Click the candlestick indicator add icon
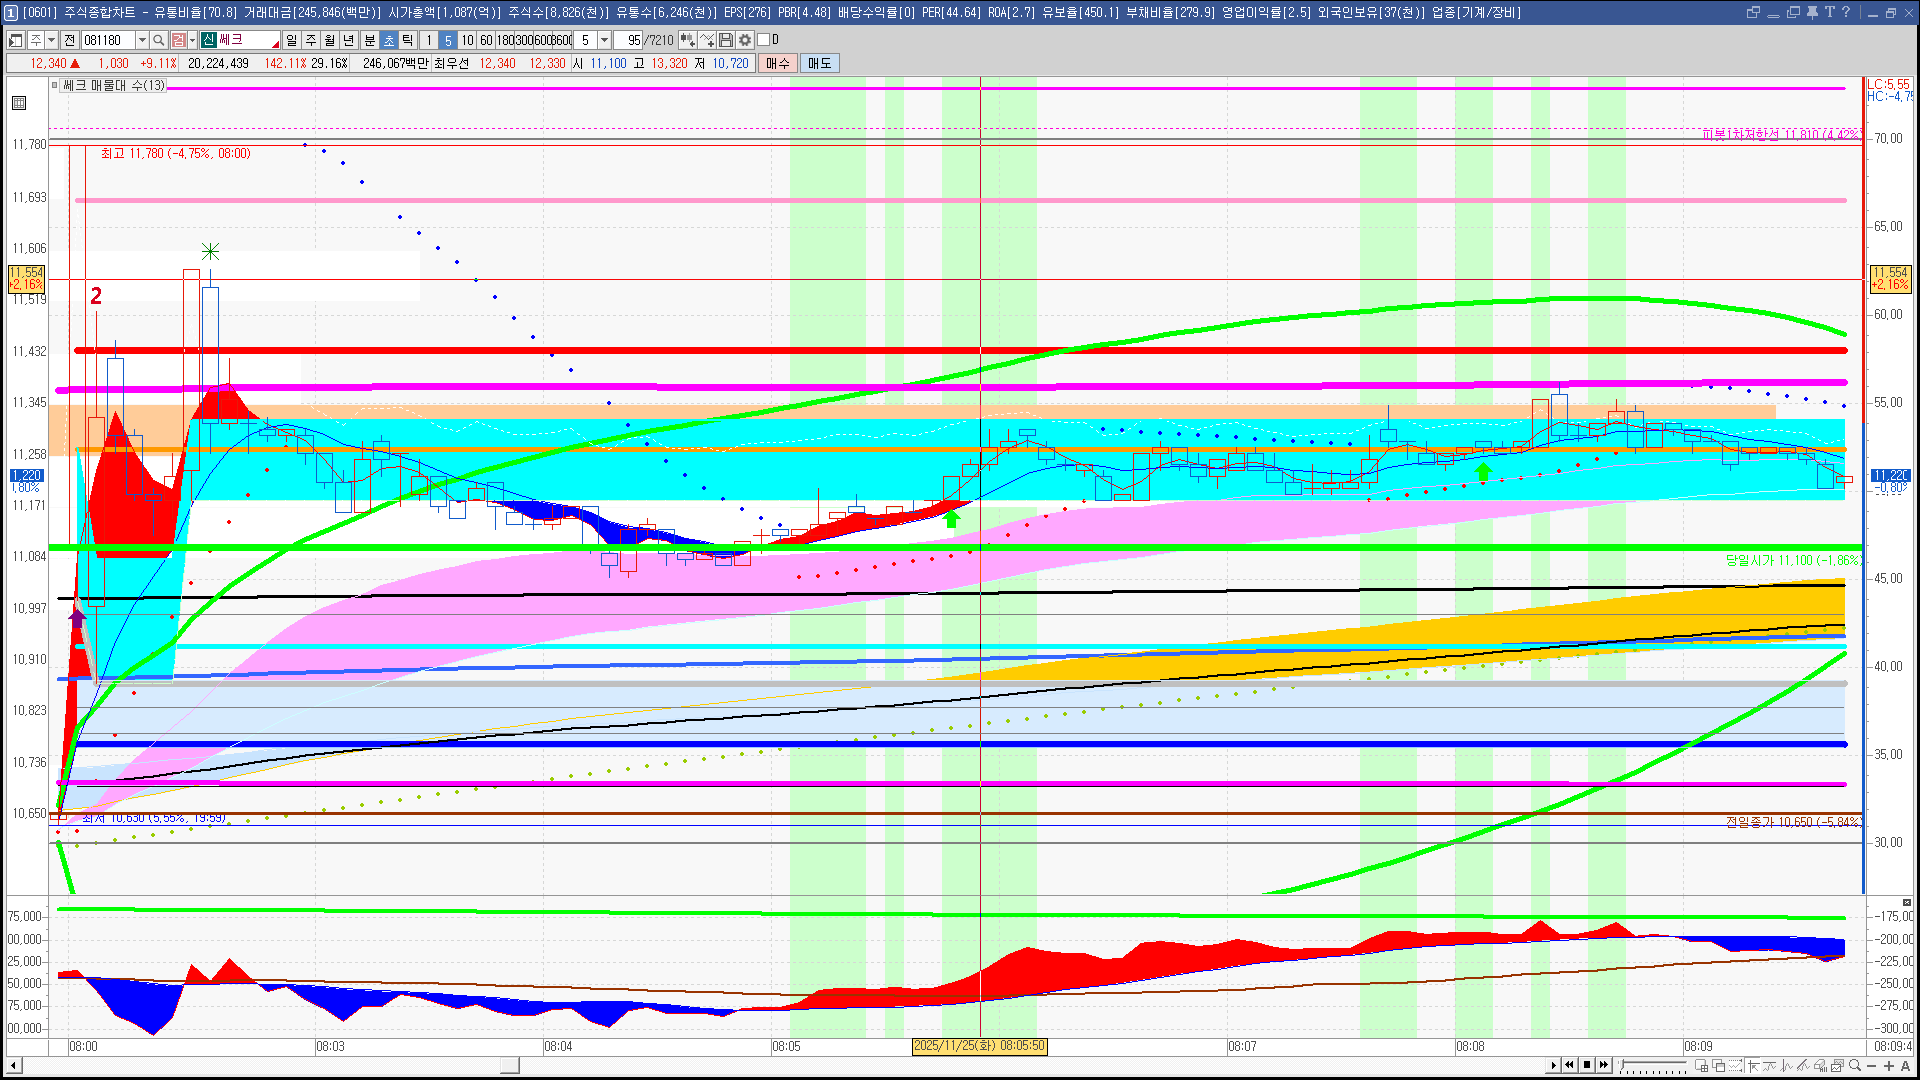The image size is (1920, 1080). pos(688,40)
